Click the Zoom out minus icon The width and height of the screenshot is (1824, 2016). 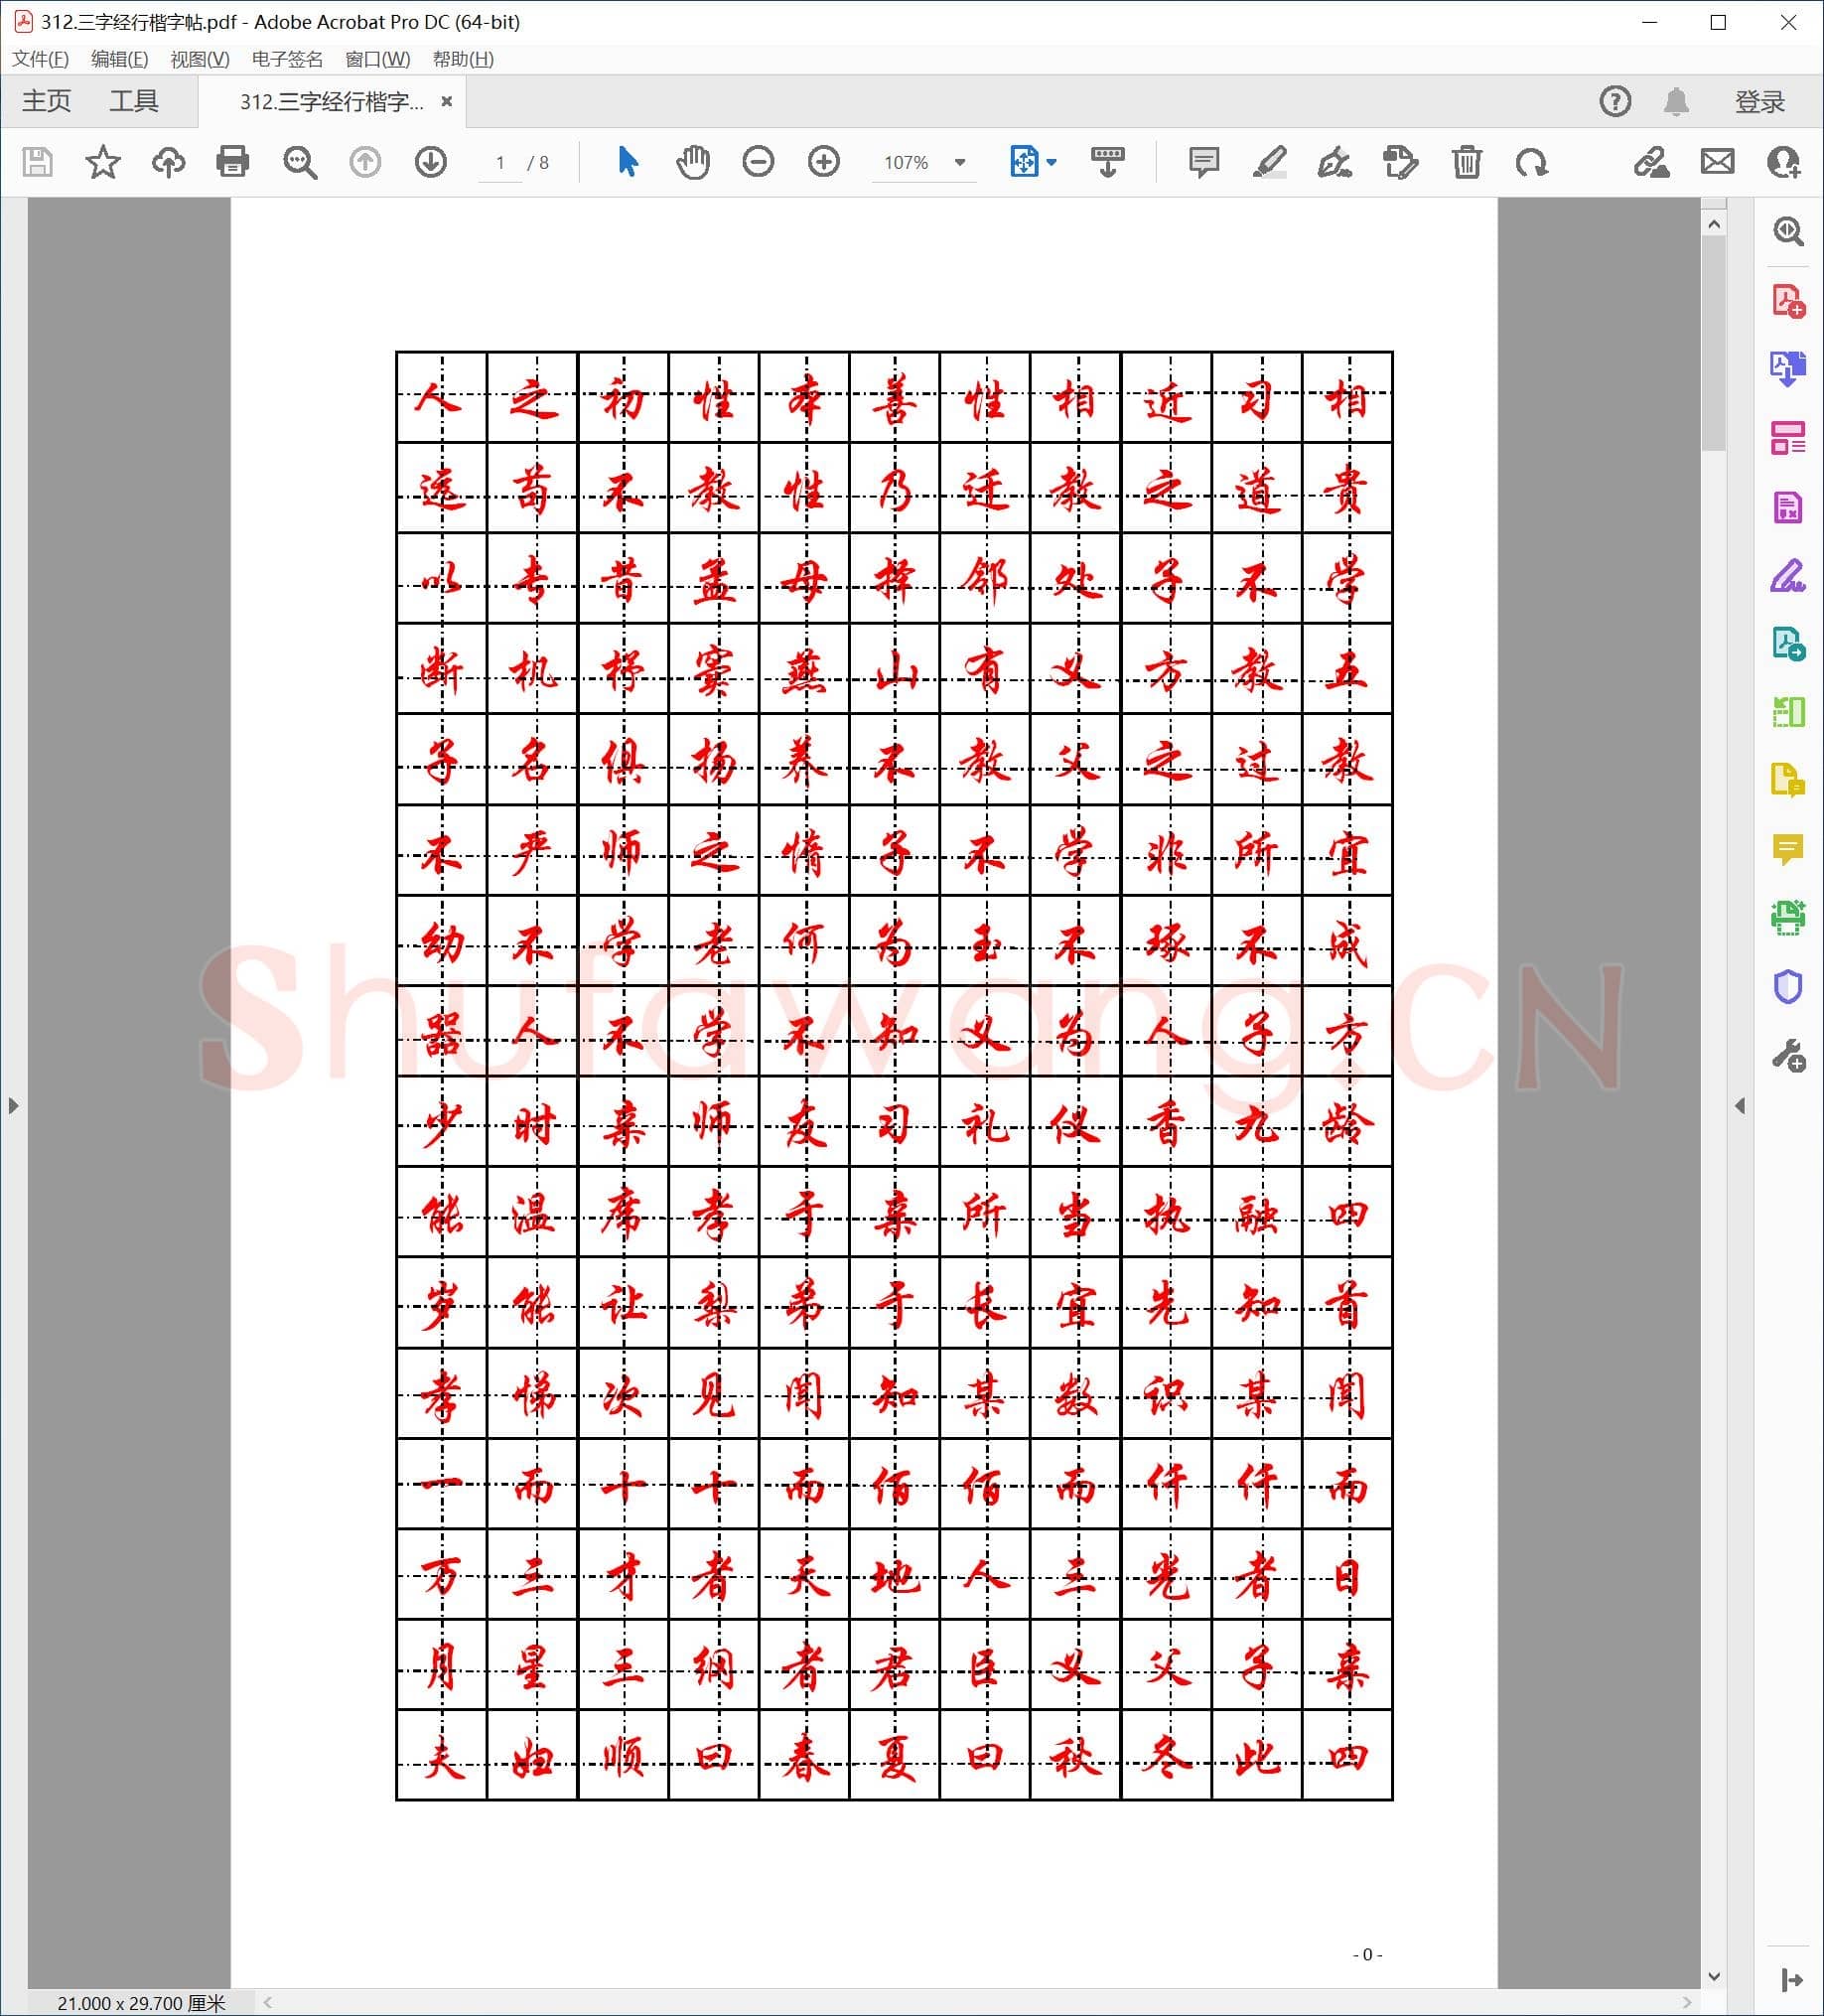758,162
